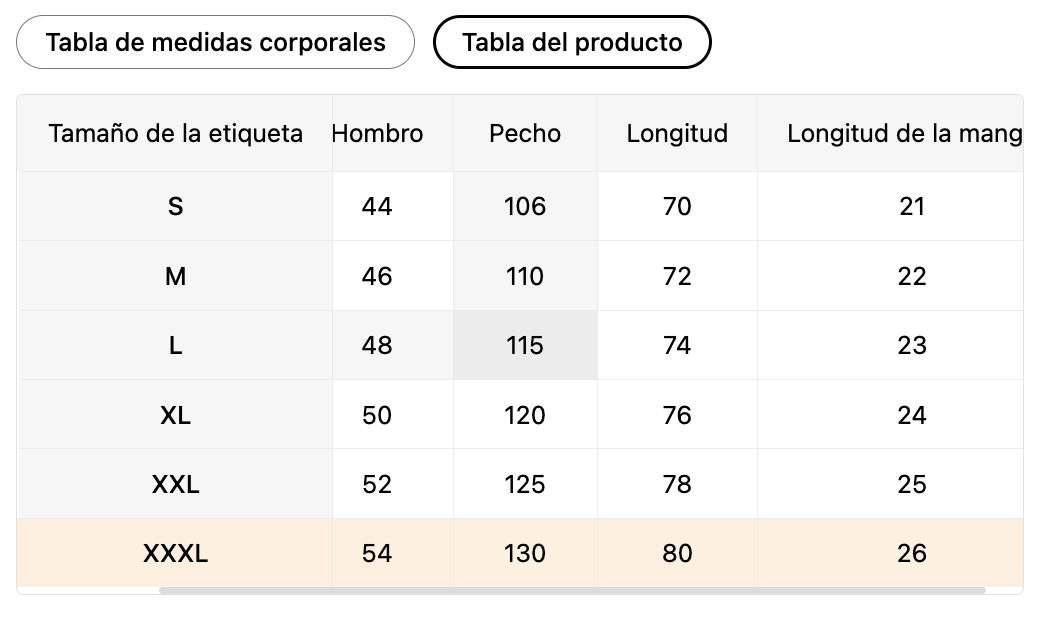1040x618 pixels.
Task: Click the Longitud de la manga header
Action: click(904, 133)
